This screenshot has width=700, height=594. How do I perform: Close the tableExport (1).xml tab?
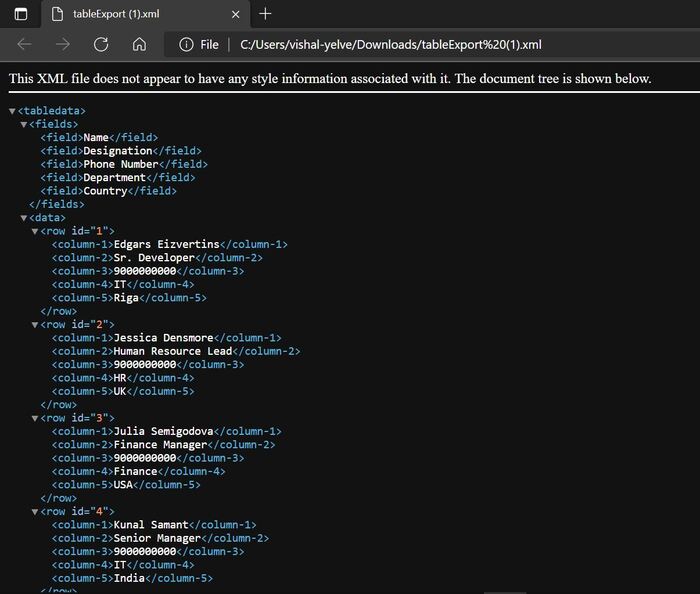pyautogui.click(x=236, y=14)
